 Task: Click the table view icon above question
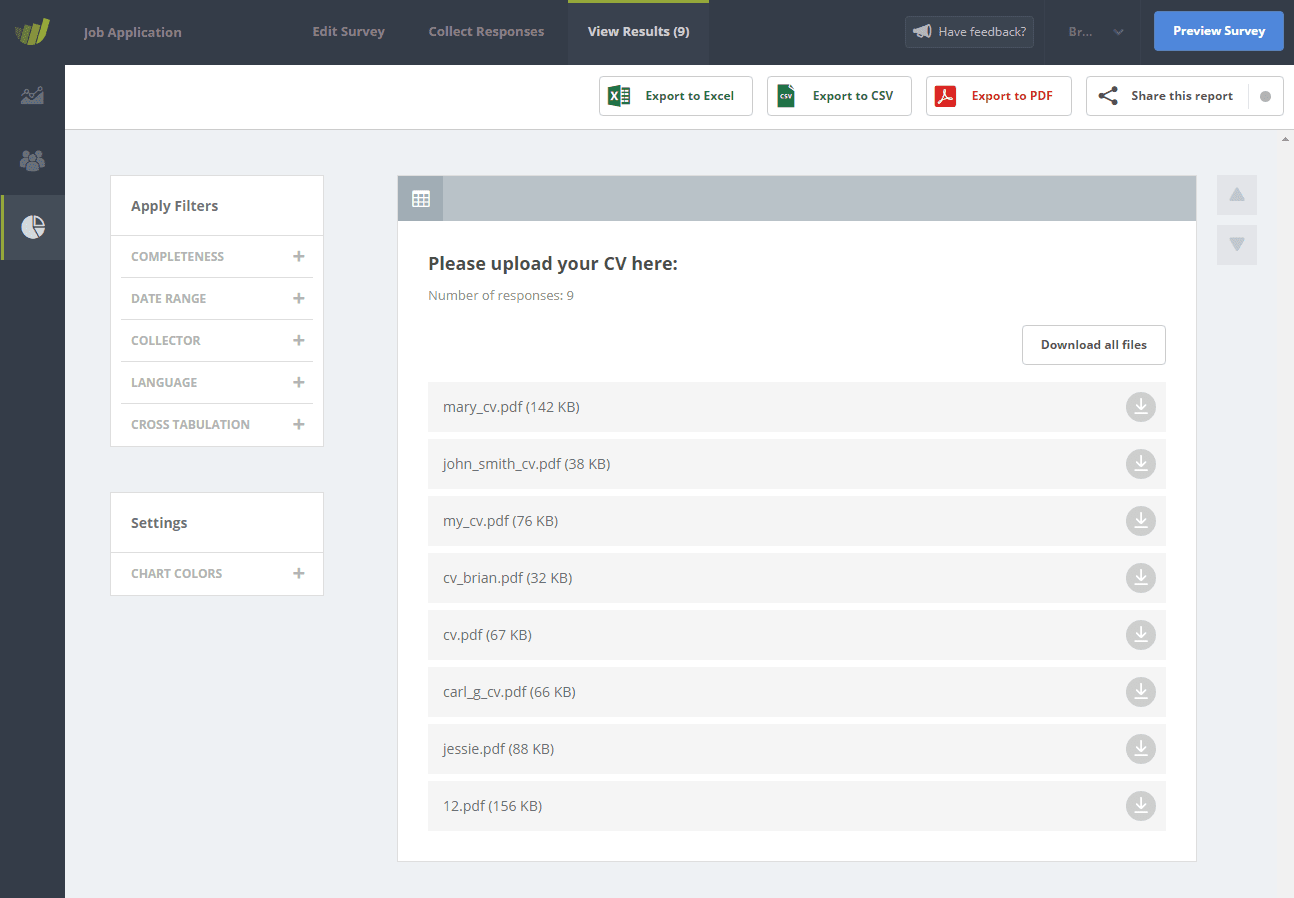(x=421, y=198)
